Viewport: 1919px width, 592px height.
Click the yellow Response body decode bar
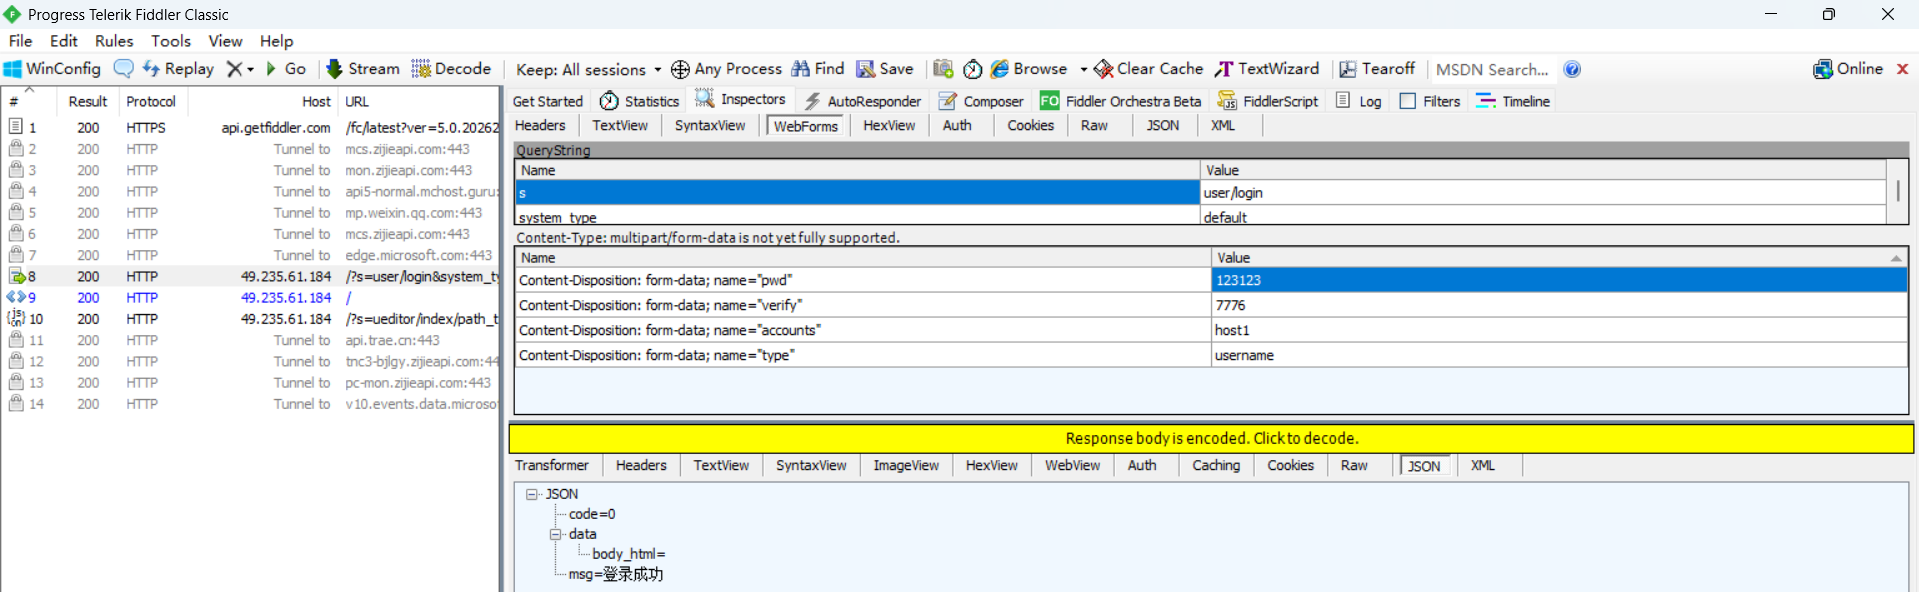coord(1211,438)
